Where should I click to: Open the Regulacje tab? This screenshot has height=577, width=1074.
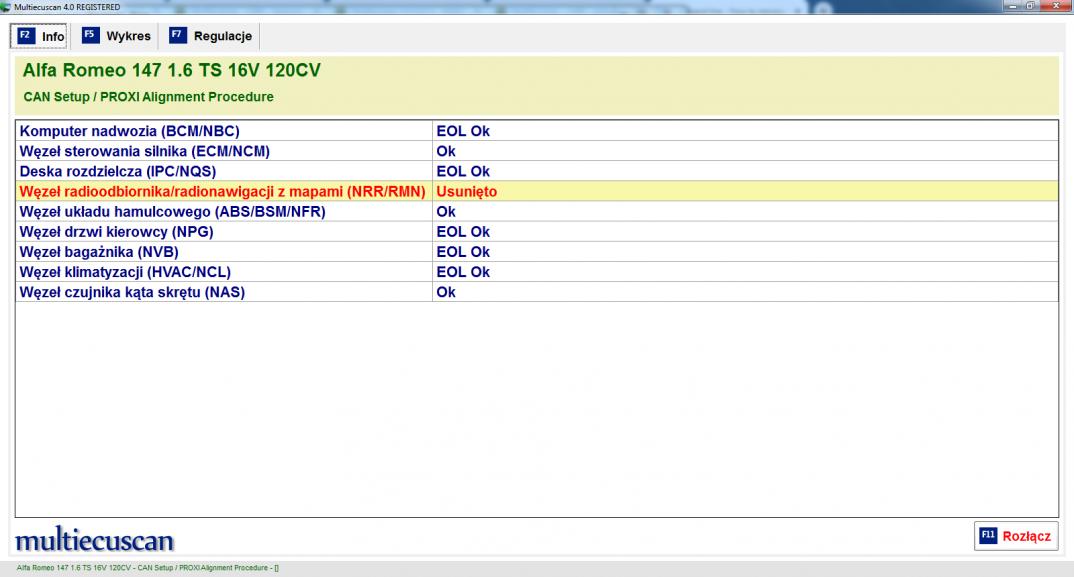point(210,36)
